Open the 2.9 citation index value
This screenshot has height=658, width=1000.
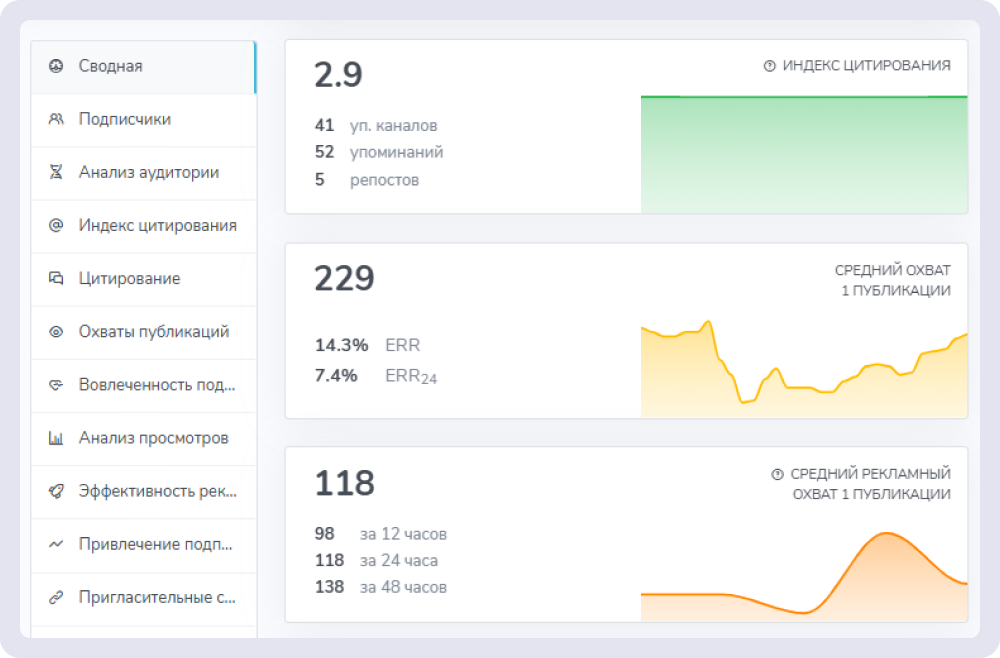click(338, 75)
